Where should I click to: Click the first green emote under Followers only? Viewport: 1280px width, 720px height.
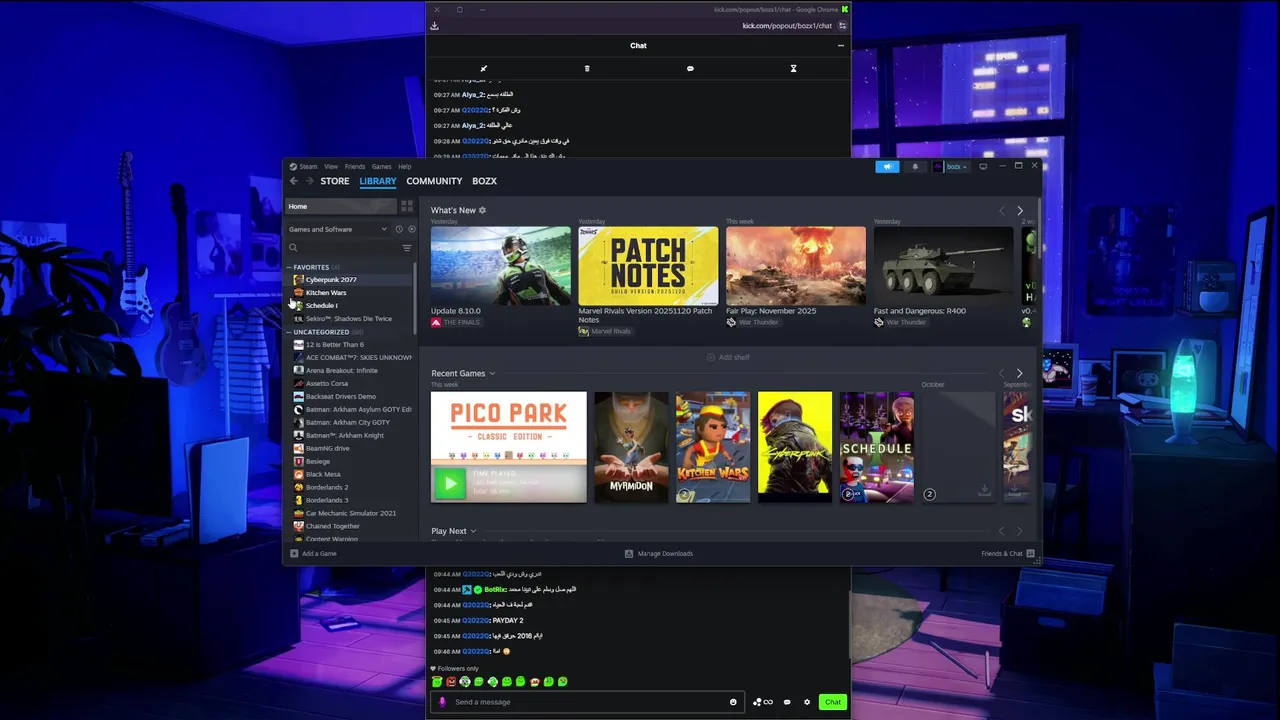point(437,682)
